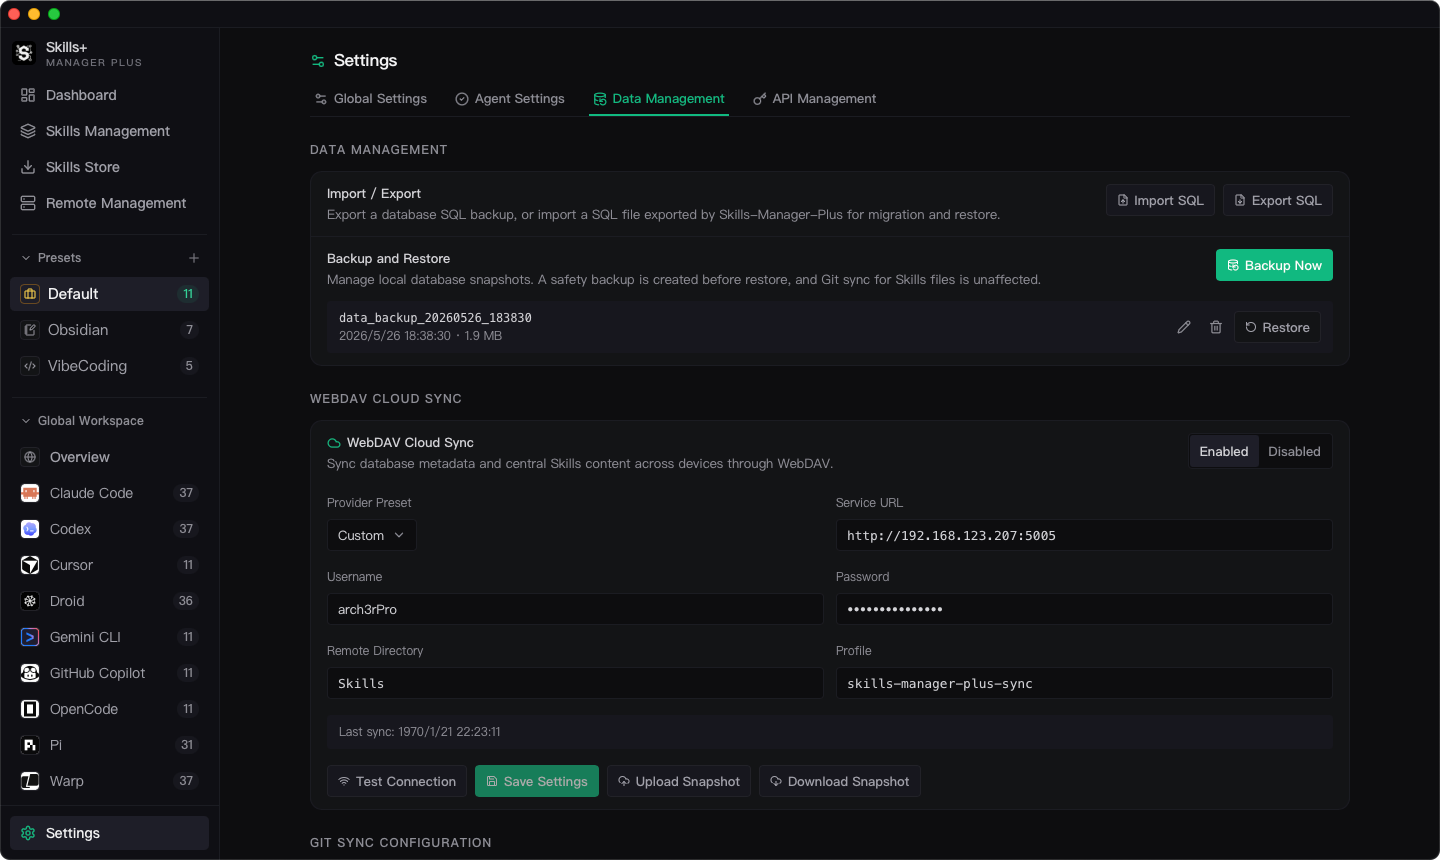Viewport: 1440px width, 860px height.
Task: Click the Cursor agent icon
Action: click(30, 565)
